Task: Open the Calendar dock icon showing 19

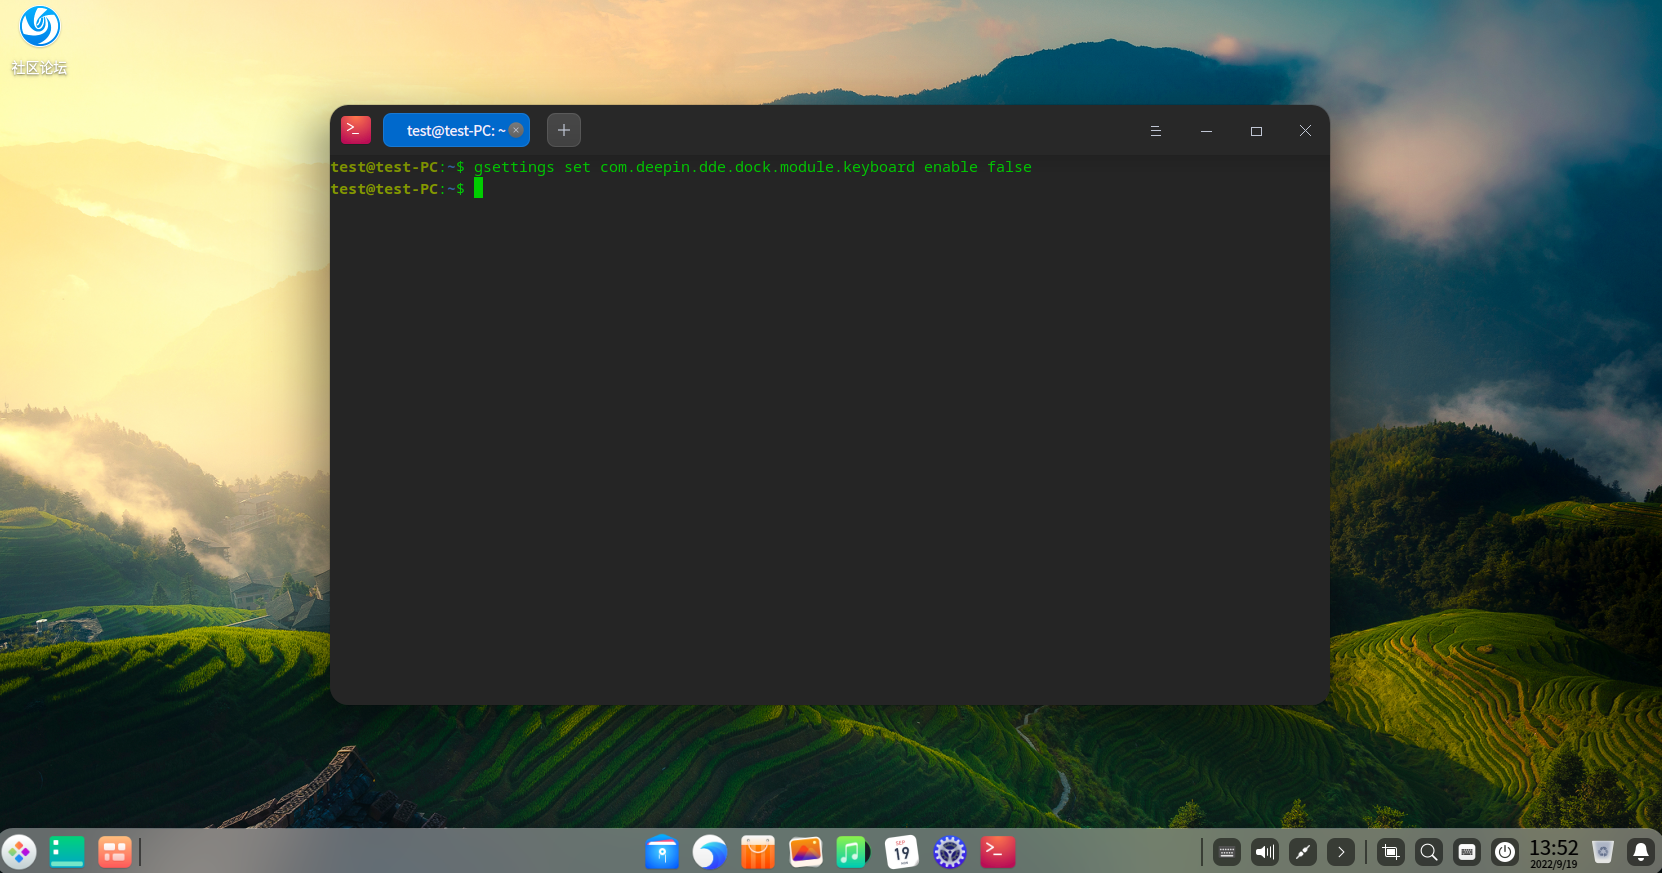Action: [902, 852]
